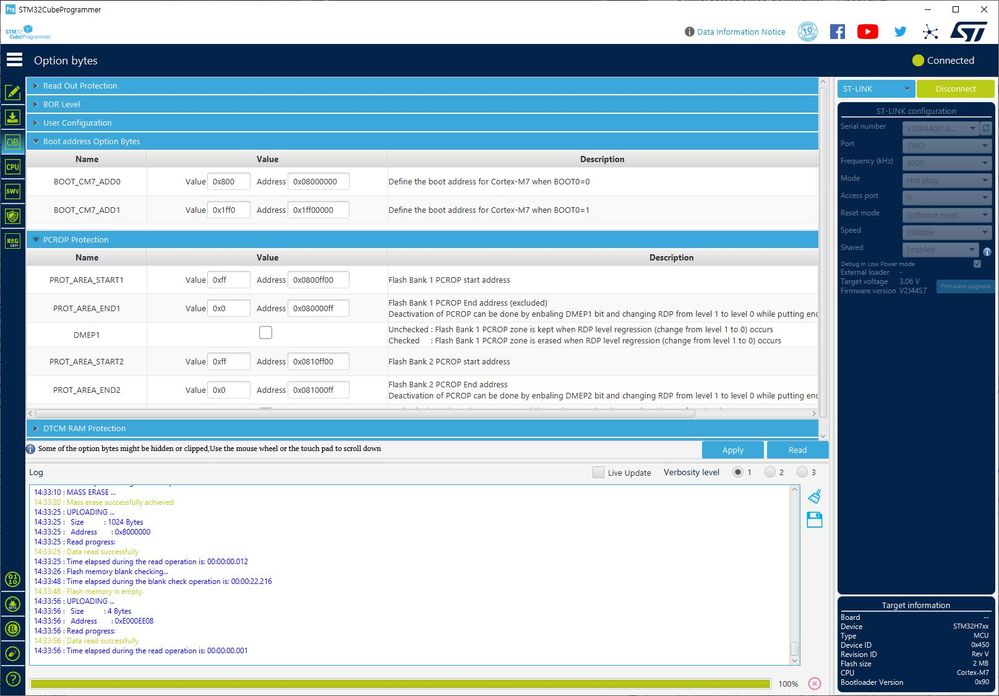Viewport: 999px width, 696px height.
Task: Open the Mode dropdown
Action: click(x=947, y=180)
